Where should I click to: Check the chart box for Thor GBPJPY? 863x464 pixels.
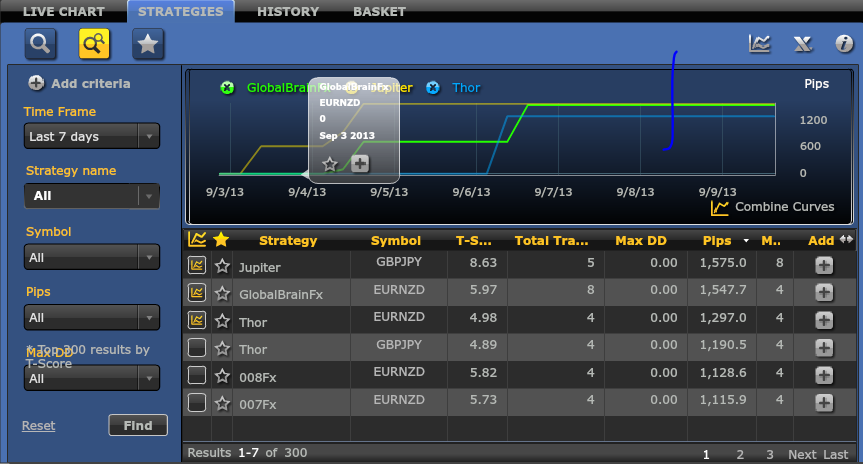197,347
